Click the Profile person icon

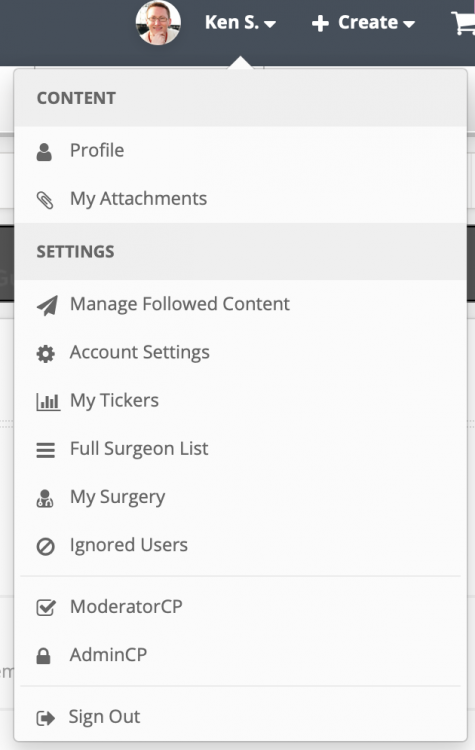(44, 152)
